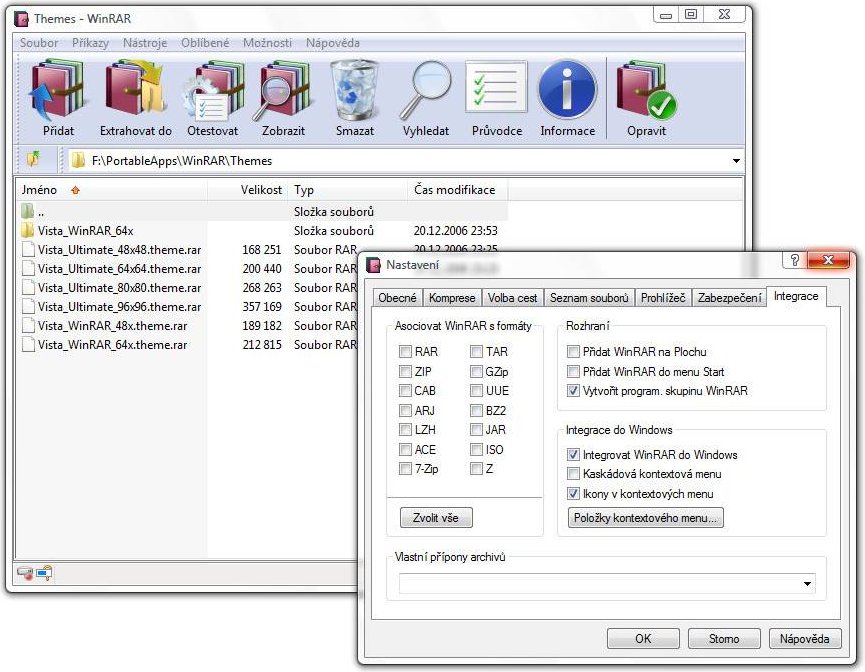
Task: Enable Přidat WinRAR do menu Start
Action: (574, 371)
